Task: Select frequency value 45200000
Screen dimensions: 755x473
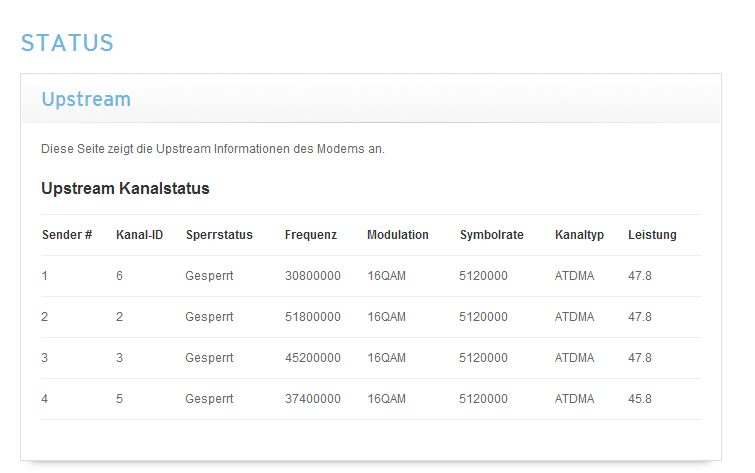Action: pos(312,358)
